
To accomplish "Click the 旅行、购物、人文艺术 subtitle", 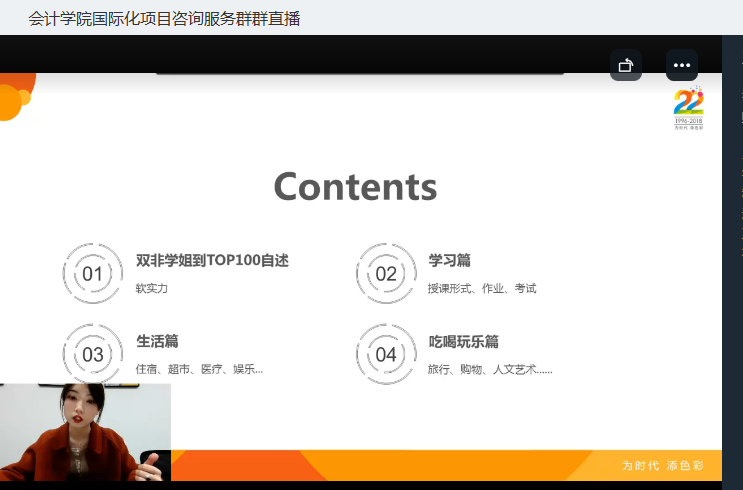I will [x=489, y=369].
